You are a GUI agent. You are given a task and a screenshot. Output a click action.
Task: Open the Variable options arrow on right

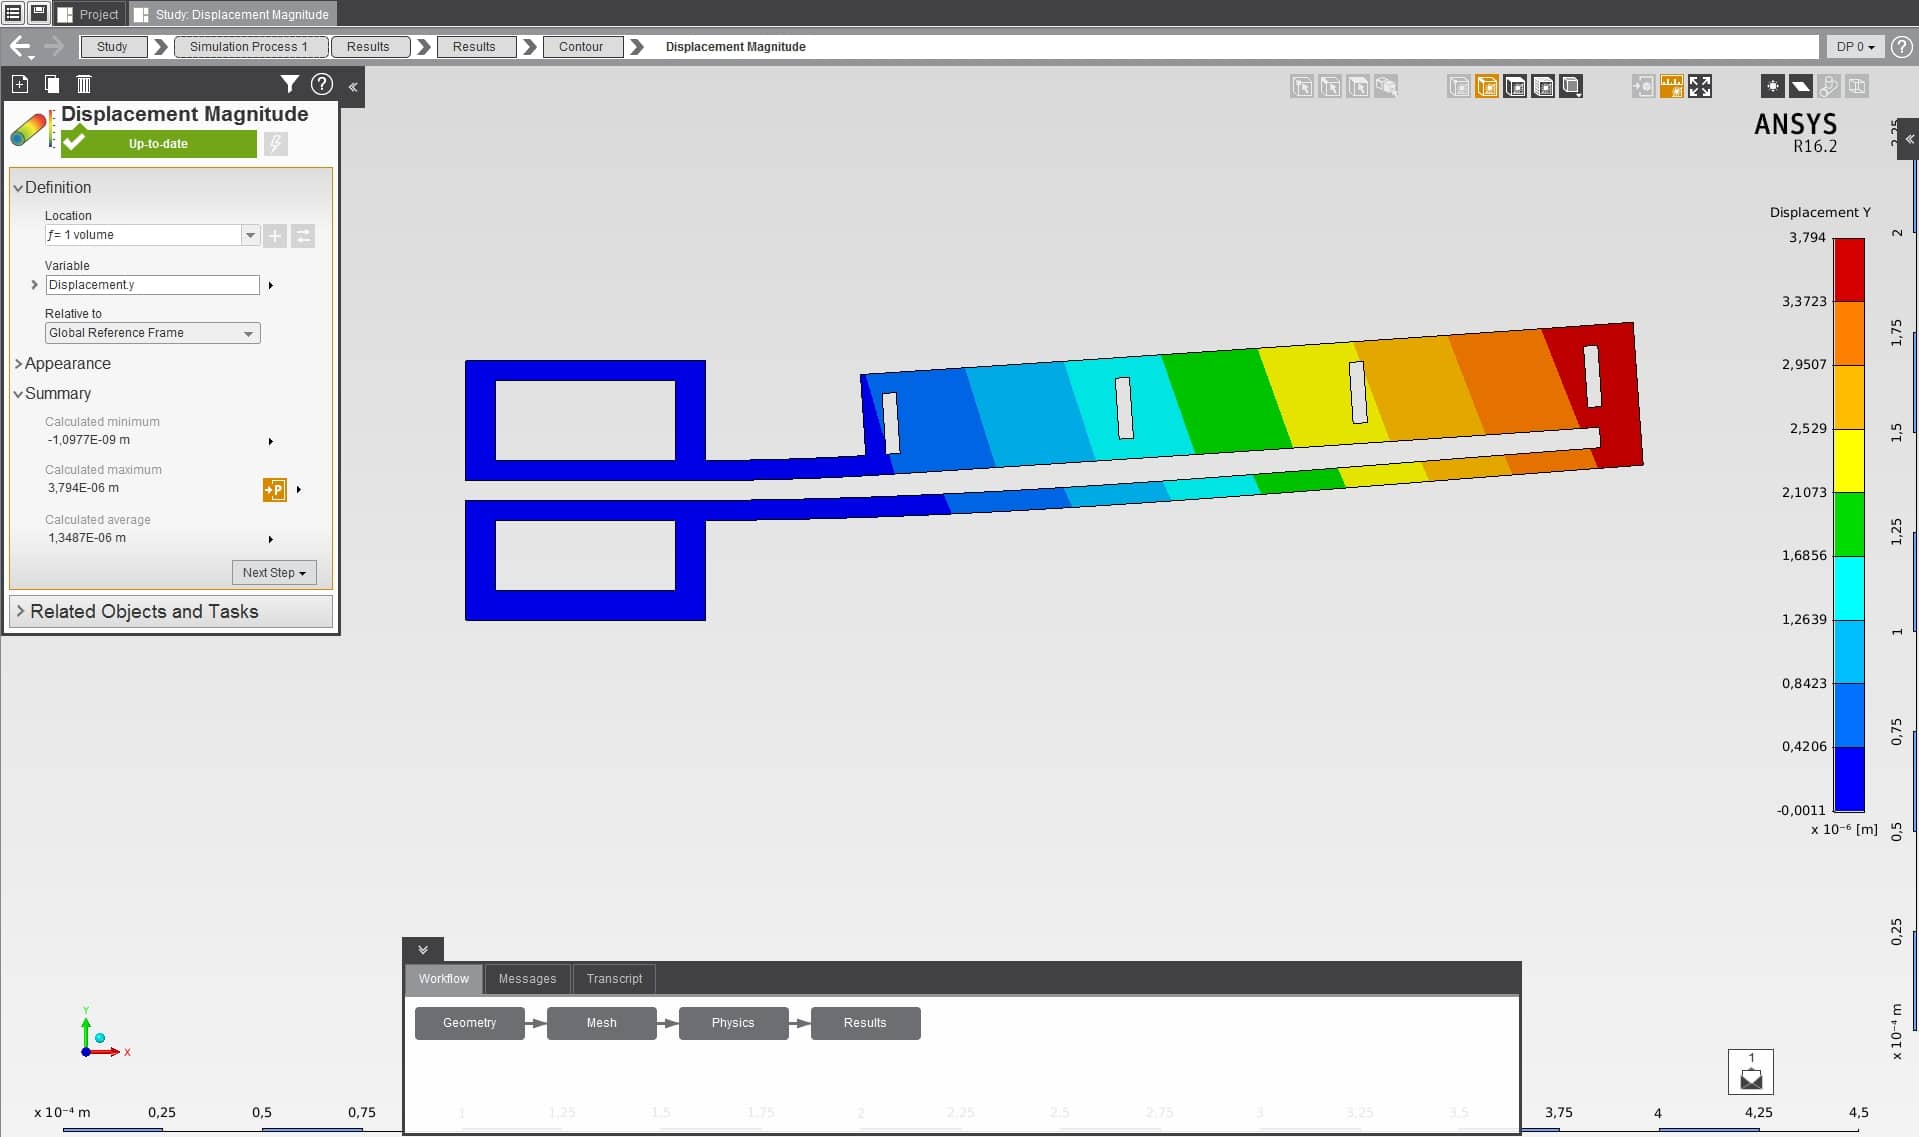click(270, 286)
